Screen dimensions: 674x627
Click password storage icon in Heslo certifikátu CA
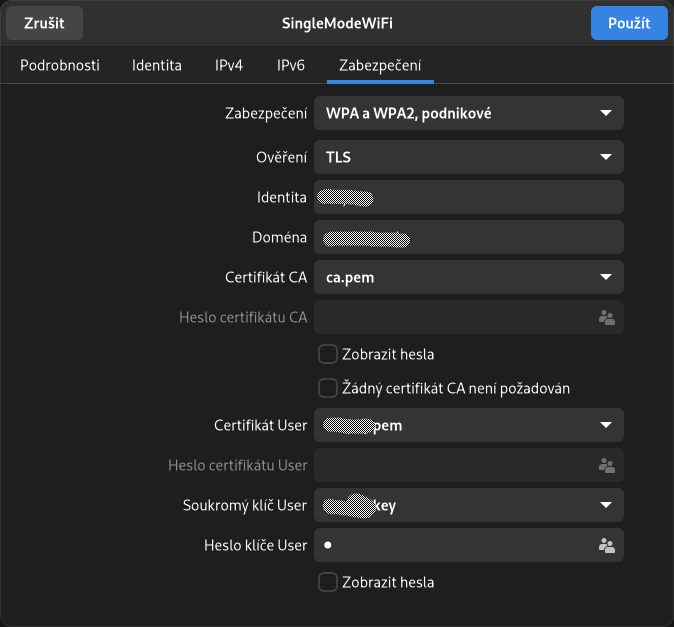coord(605,317)
